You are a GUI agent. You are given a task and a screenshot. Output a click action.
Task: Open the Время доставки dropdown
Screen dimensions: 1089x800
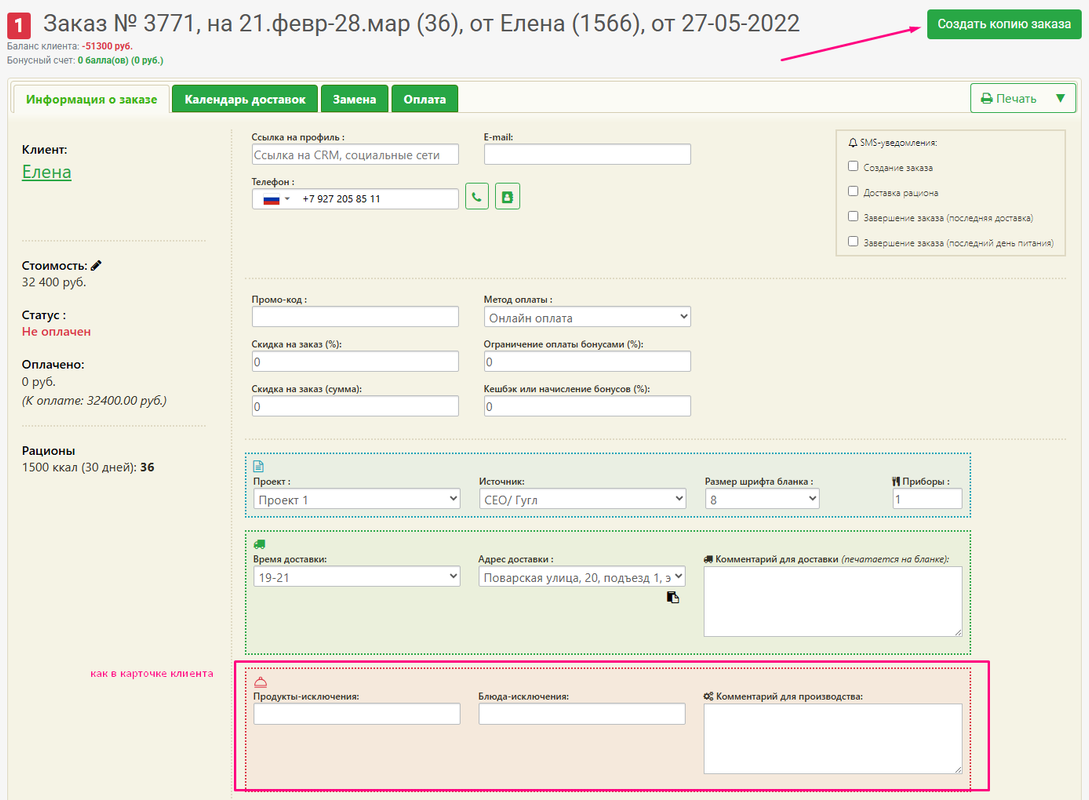356,576
